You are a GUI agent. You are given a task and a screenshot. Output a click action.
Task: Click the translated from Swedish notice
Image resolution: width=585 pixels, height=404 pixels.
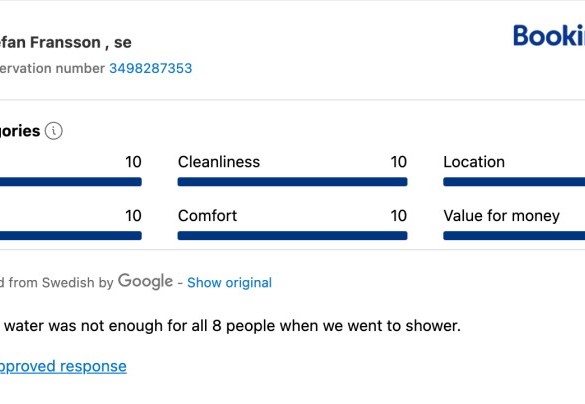click(56, 282)
